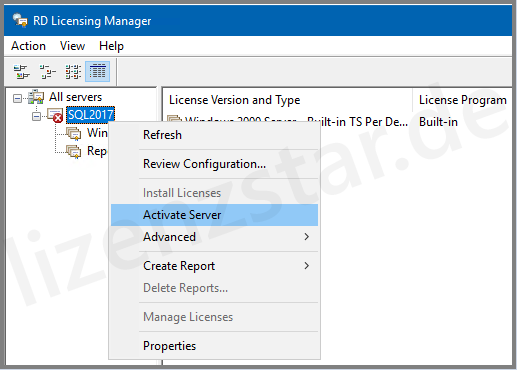This screenshot has height=370, width=517.
Task: Switch to Large Icons view in toolbar
Action: pyautogui.click(x=22, y=72)
